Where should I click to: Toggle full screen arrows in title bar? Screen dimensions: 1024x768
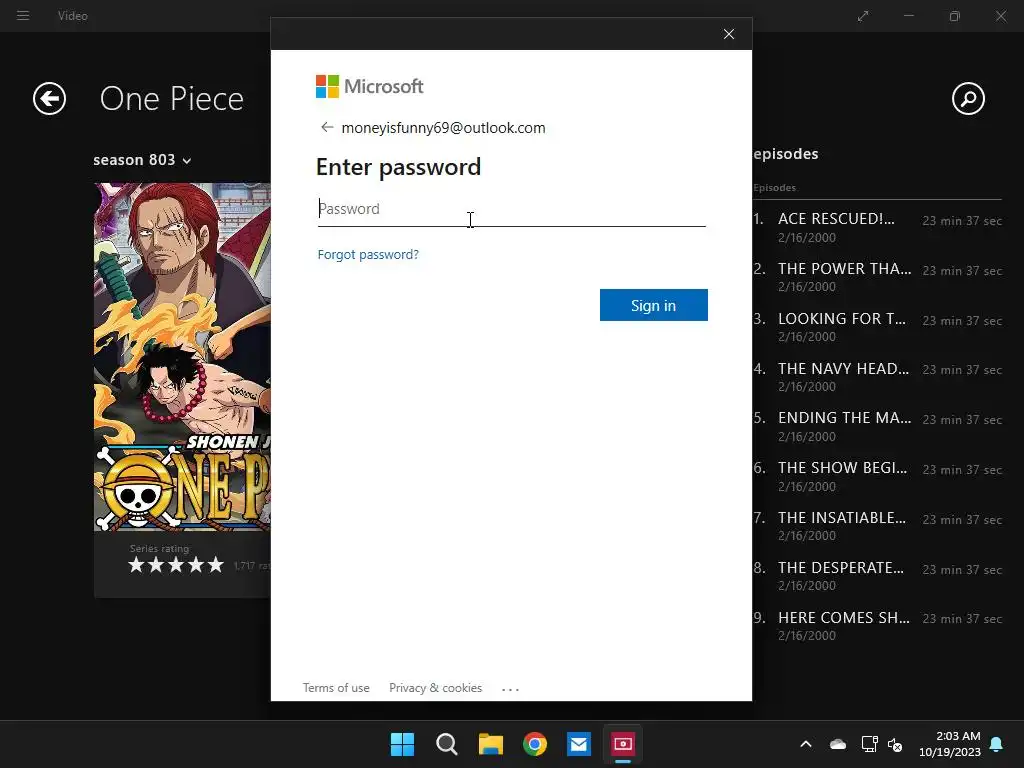click(x=863, y=16)
